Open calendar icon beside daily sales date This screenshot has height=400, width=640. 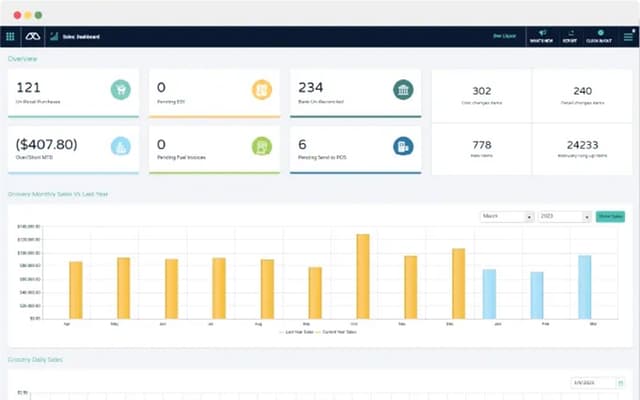[620, 383]
